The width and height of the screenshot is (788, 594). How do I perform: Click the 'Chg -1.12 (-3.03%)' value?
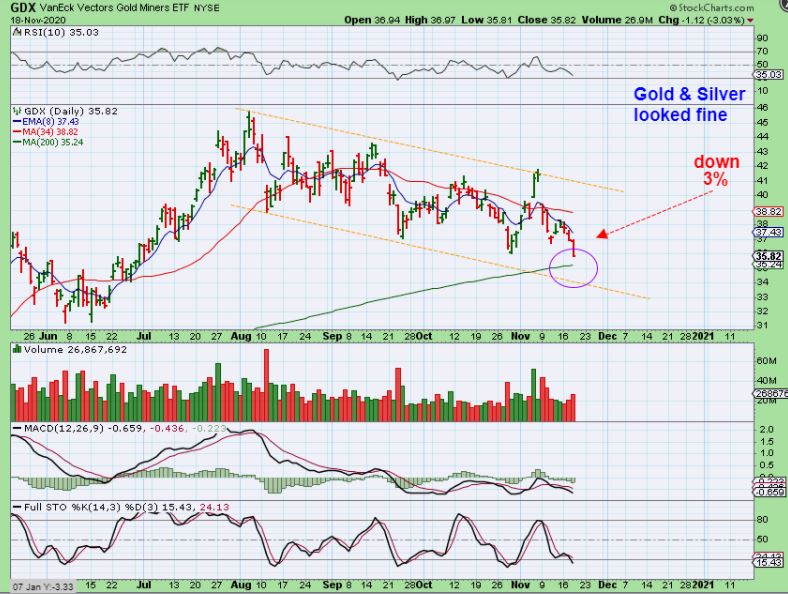click(x=702, y=20)
